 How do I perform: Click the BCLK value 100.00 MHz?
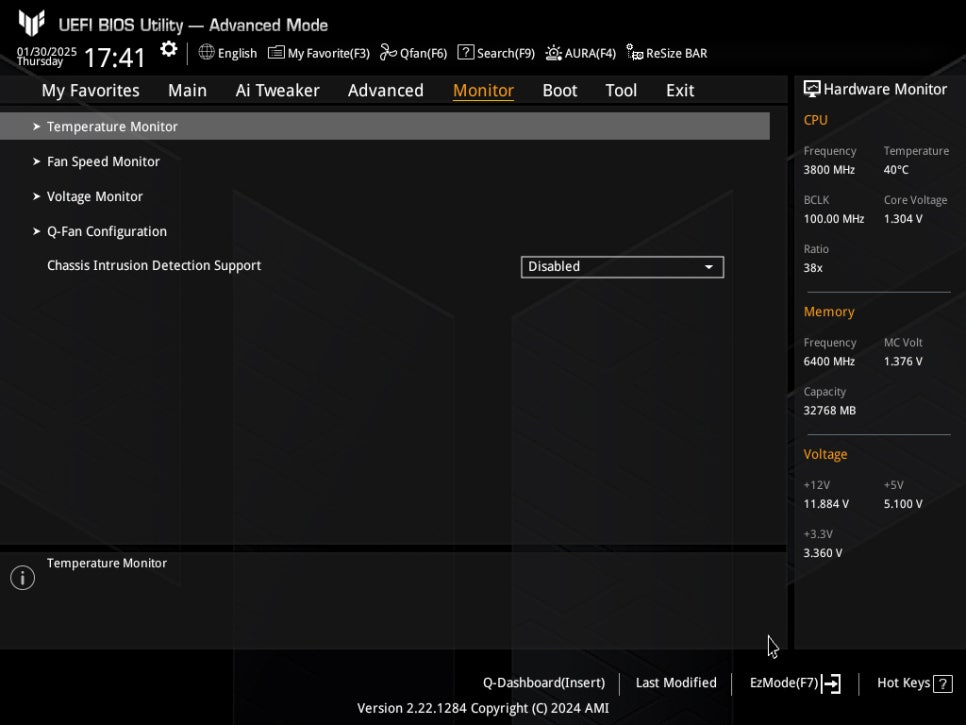pyautogui.click(x=834, y=219)
